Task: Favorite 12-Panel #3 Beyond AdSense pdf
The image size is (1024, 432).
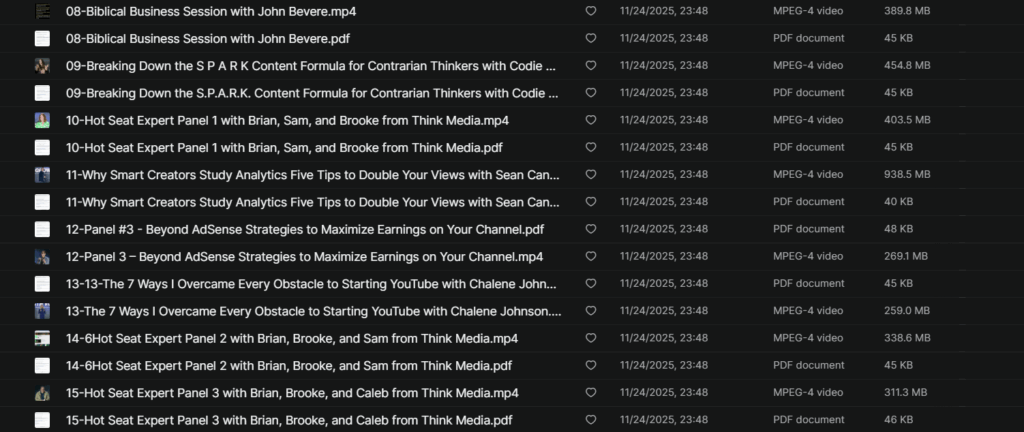Action: (590, 229)
